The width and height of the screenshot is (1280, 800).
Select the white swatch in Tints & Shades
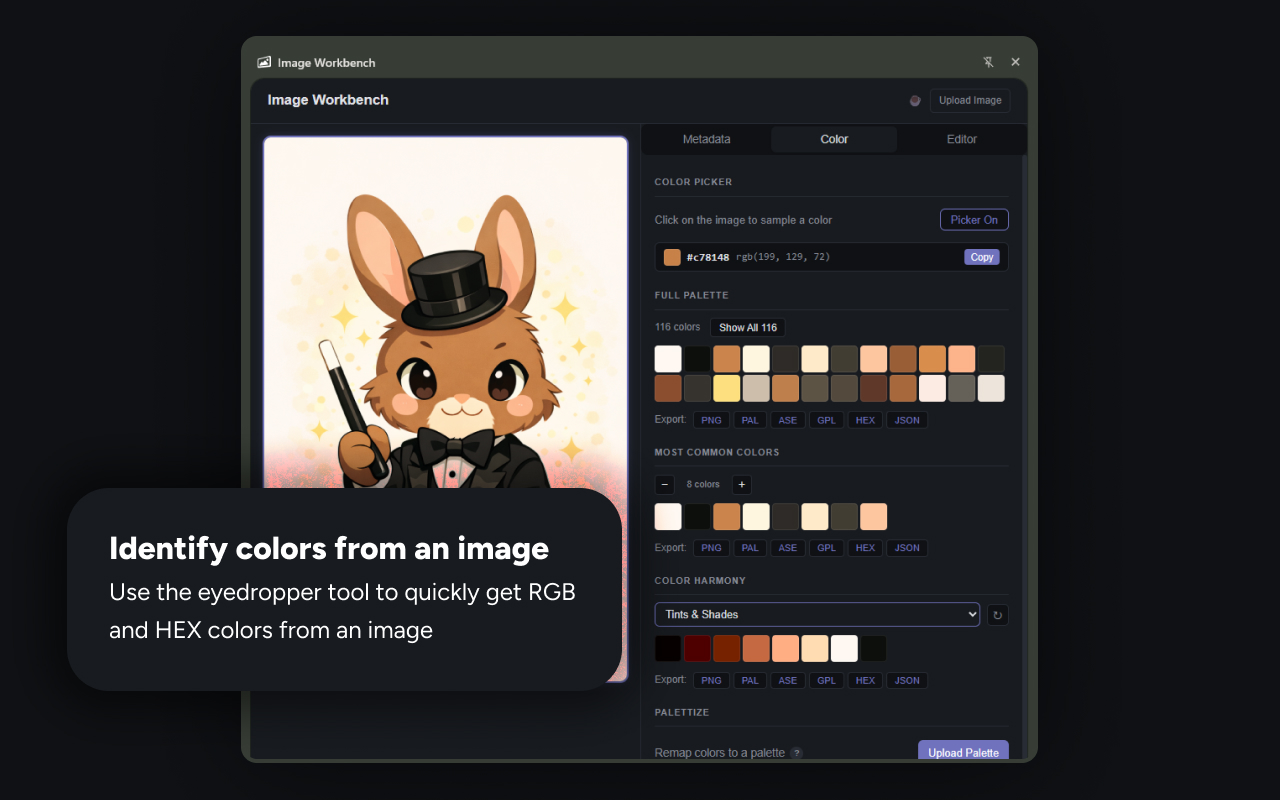point(844,648)
